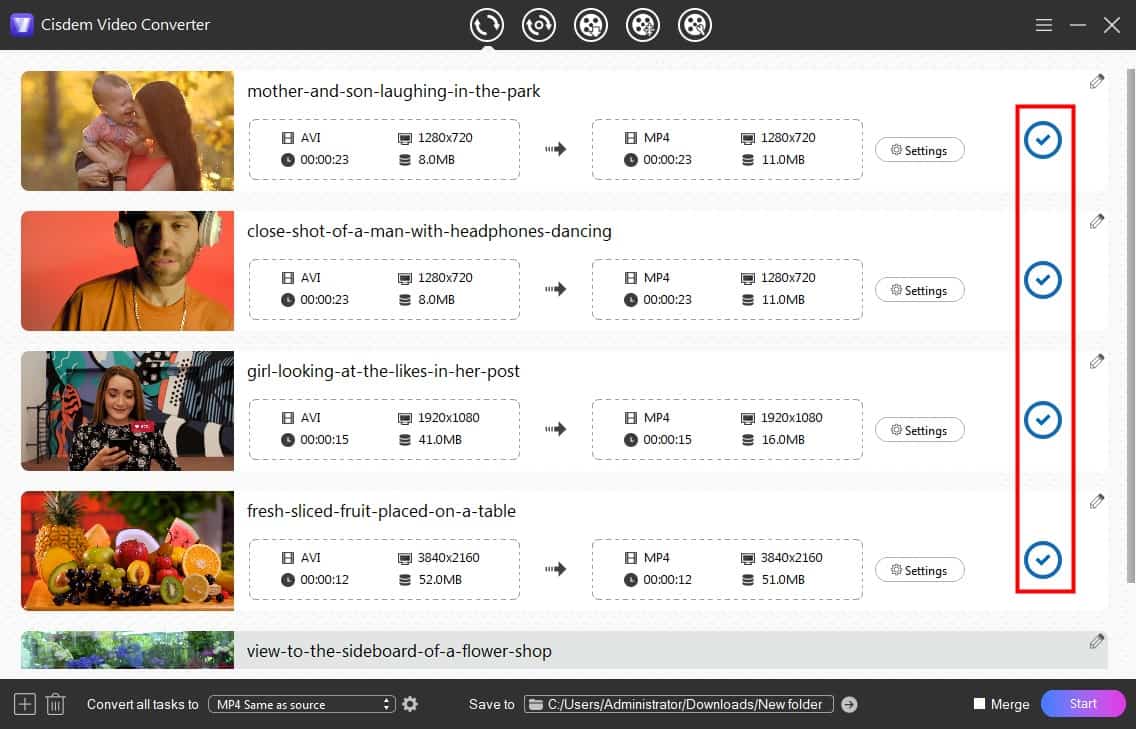The height and width of the screenshot is (729, 1136).
Task: Deselect the mother-and-son-laughing-in-the-park task
Action: [x=1043, y=140]
